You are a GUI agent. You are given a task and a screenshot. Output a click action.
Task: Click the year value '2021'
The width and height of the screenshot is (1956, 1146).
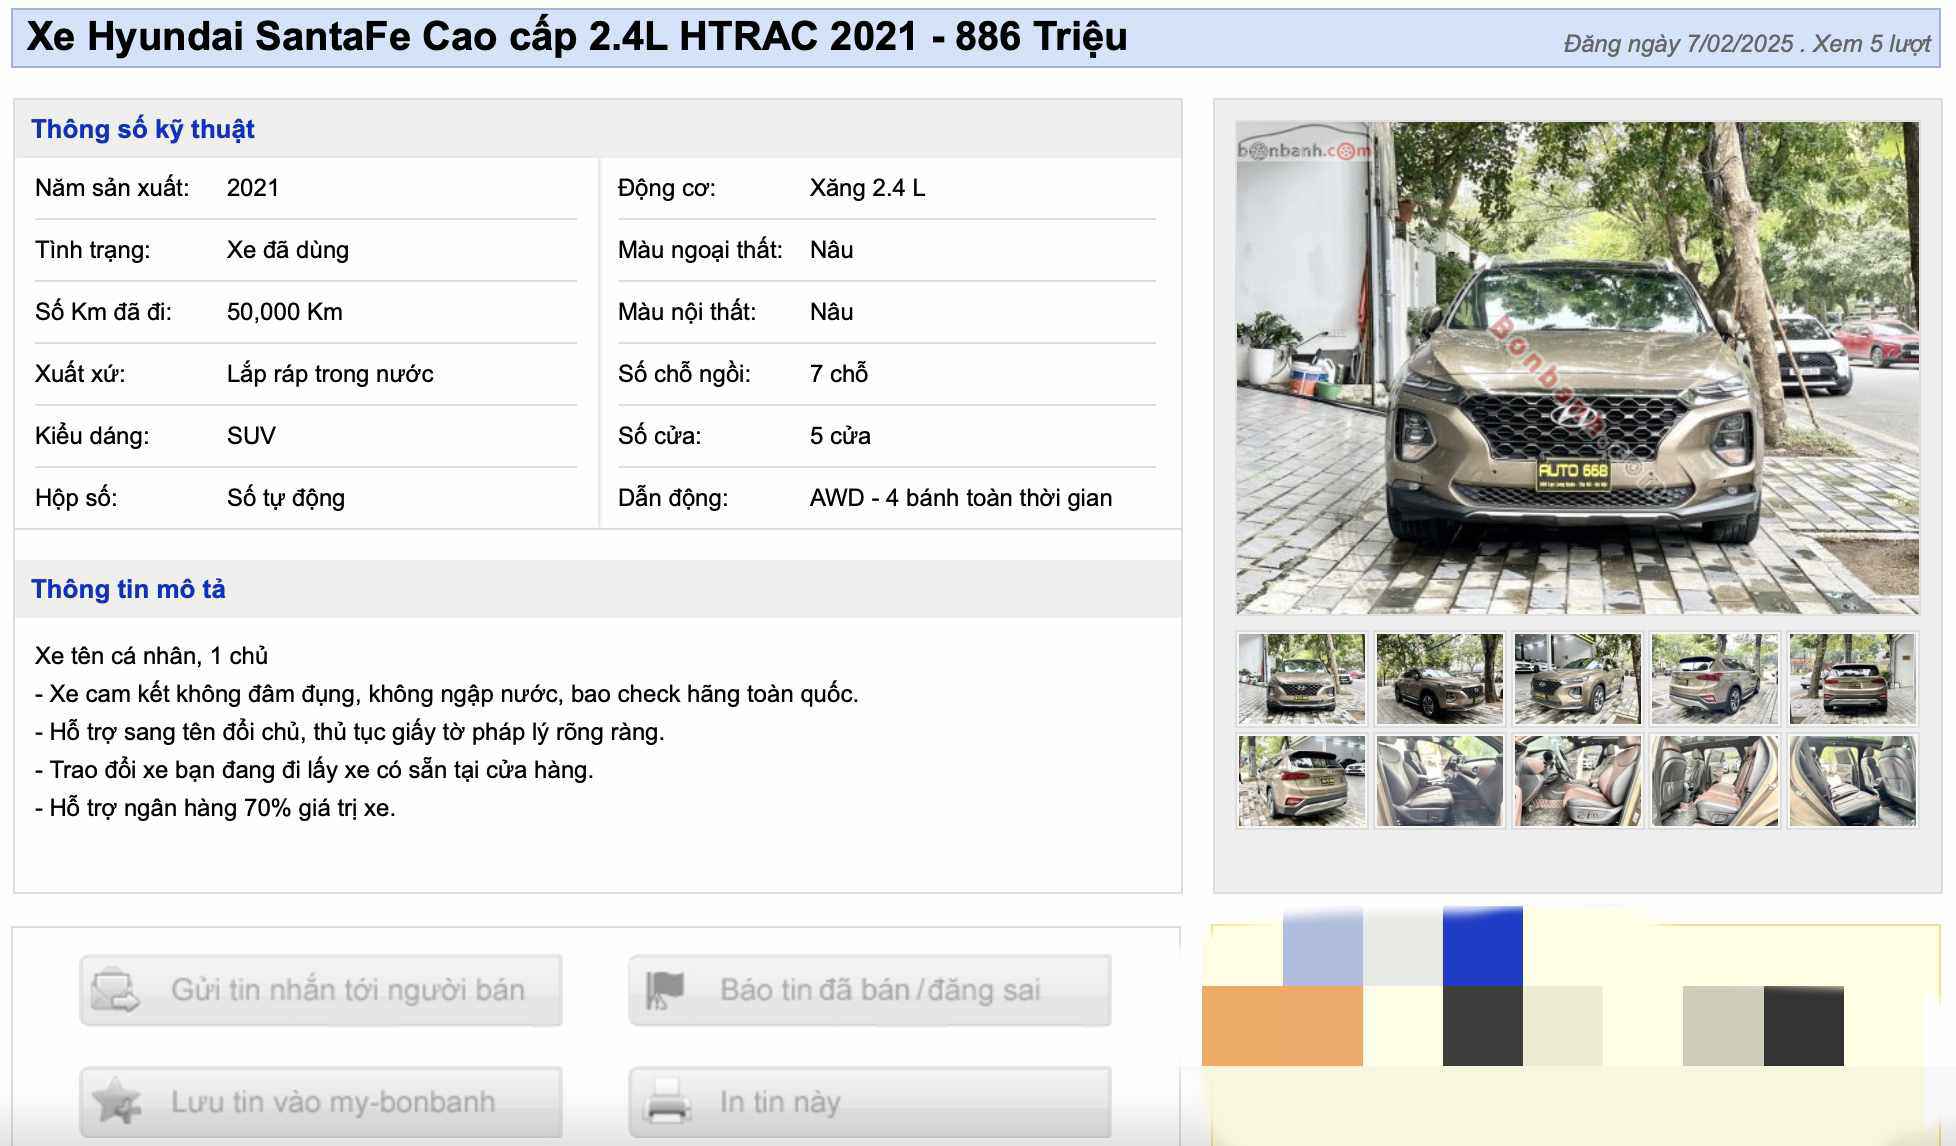tap(253, 188)
